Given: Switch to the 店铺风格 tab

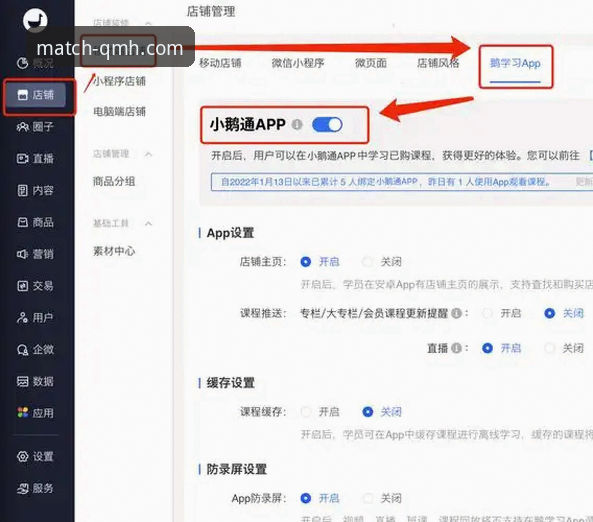Looking at the screenshot, I should pyautogui.click(x=438, y=63).
